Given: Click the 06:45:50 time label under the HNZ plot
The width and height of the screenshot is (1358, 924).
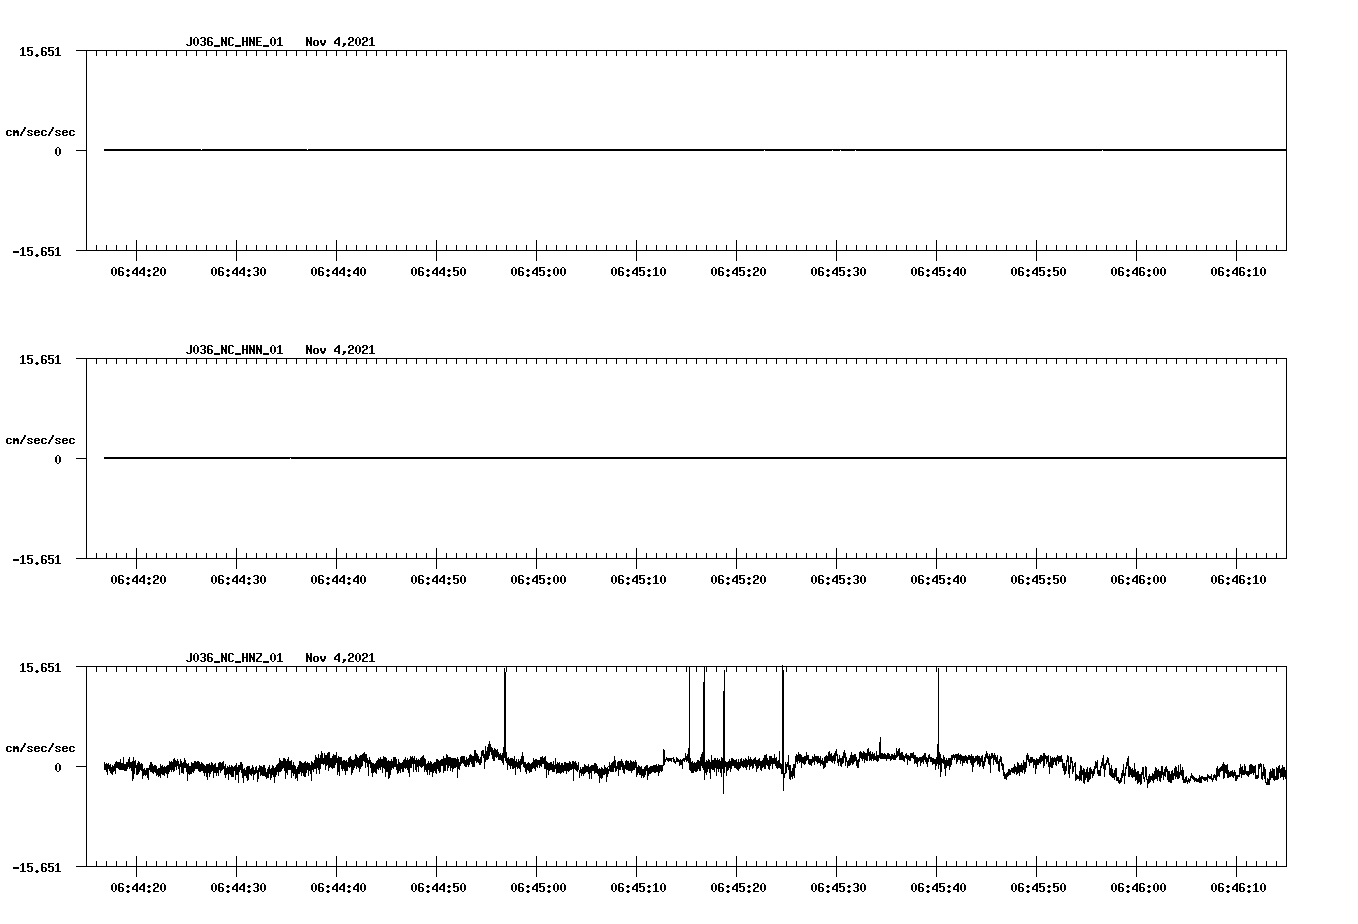Looking at the screenshot, I should coord(1038,888).
